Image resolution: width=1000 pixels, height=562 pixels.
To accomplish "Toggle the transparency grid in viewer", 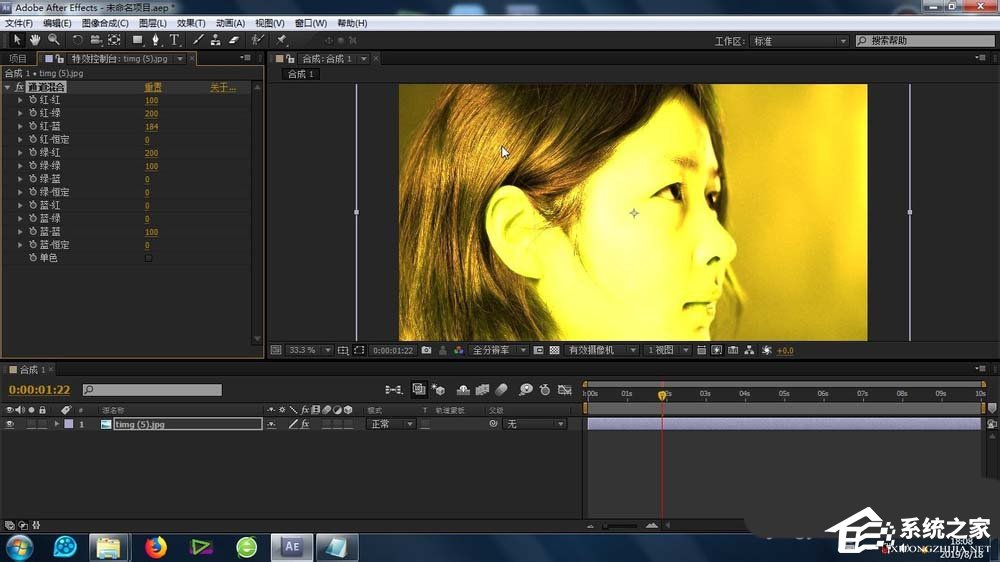I will click(554, 351).
